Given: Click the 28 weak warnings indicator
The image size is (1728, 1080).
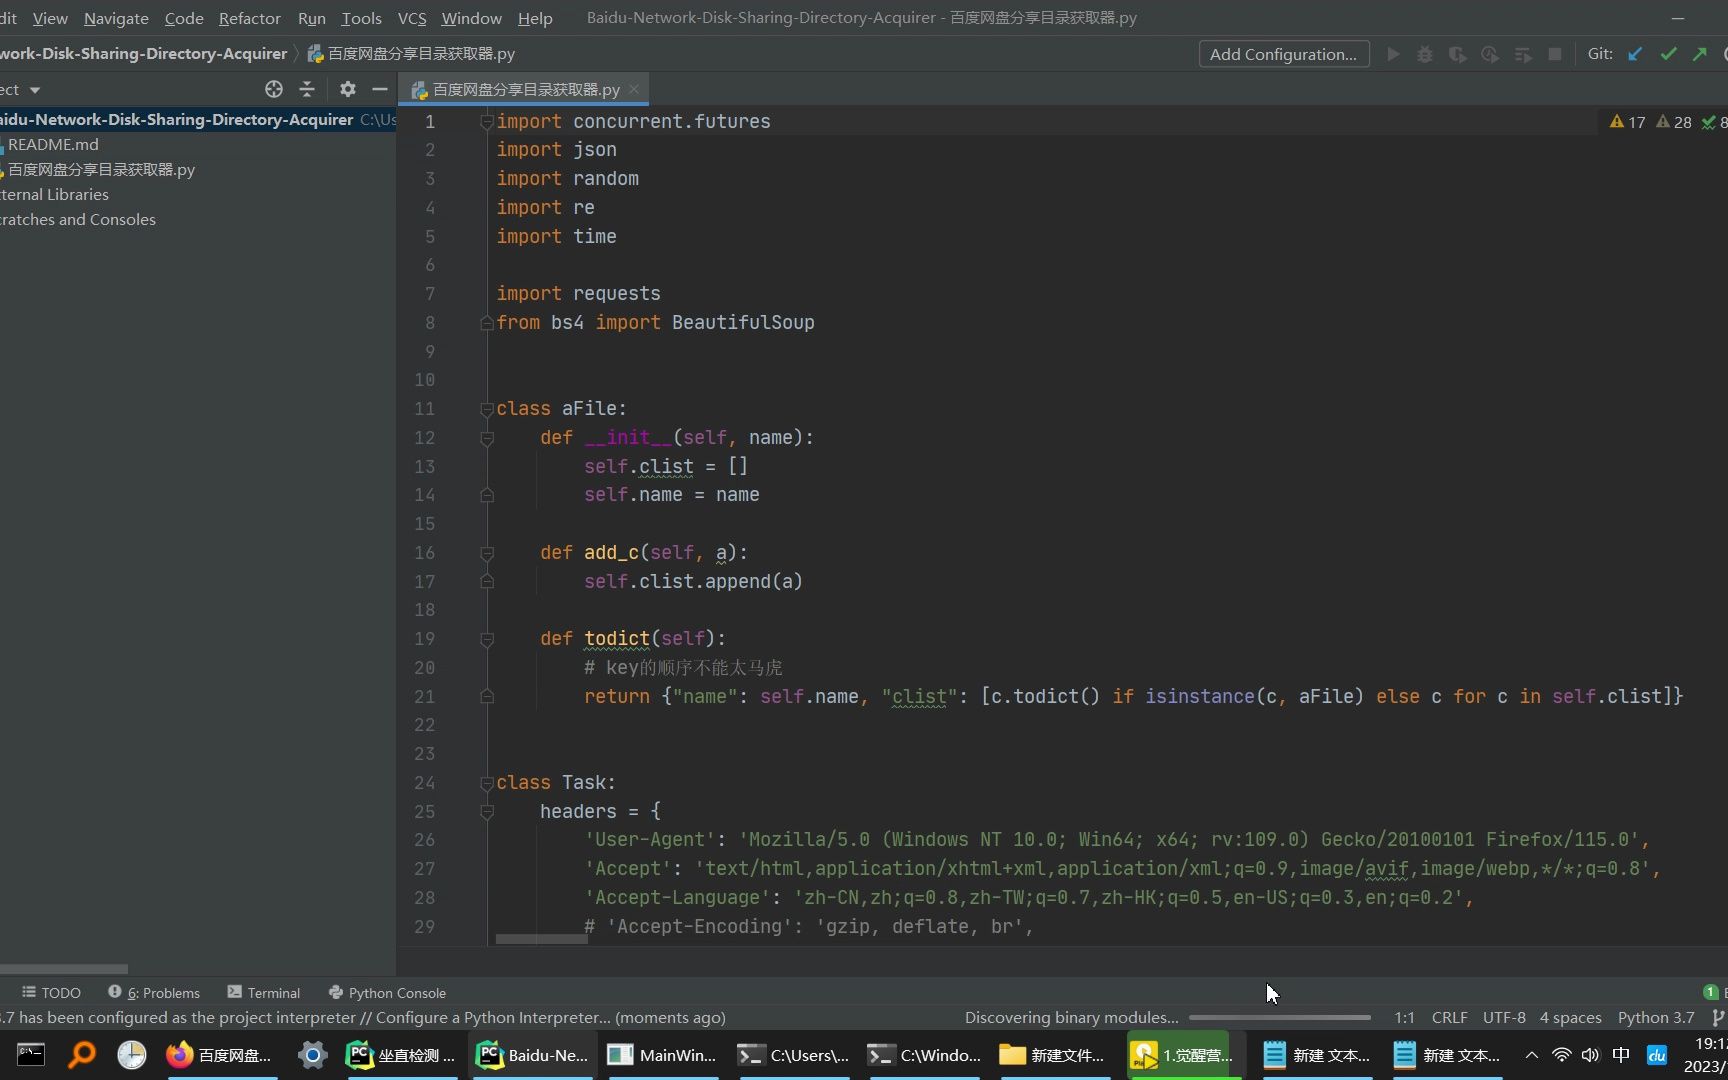Looking at the screenshot, I should [1674, 122].
